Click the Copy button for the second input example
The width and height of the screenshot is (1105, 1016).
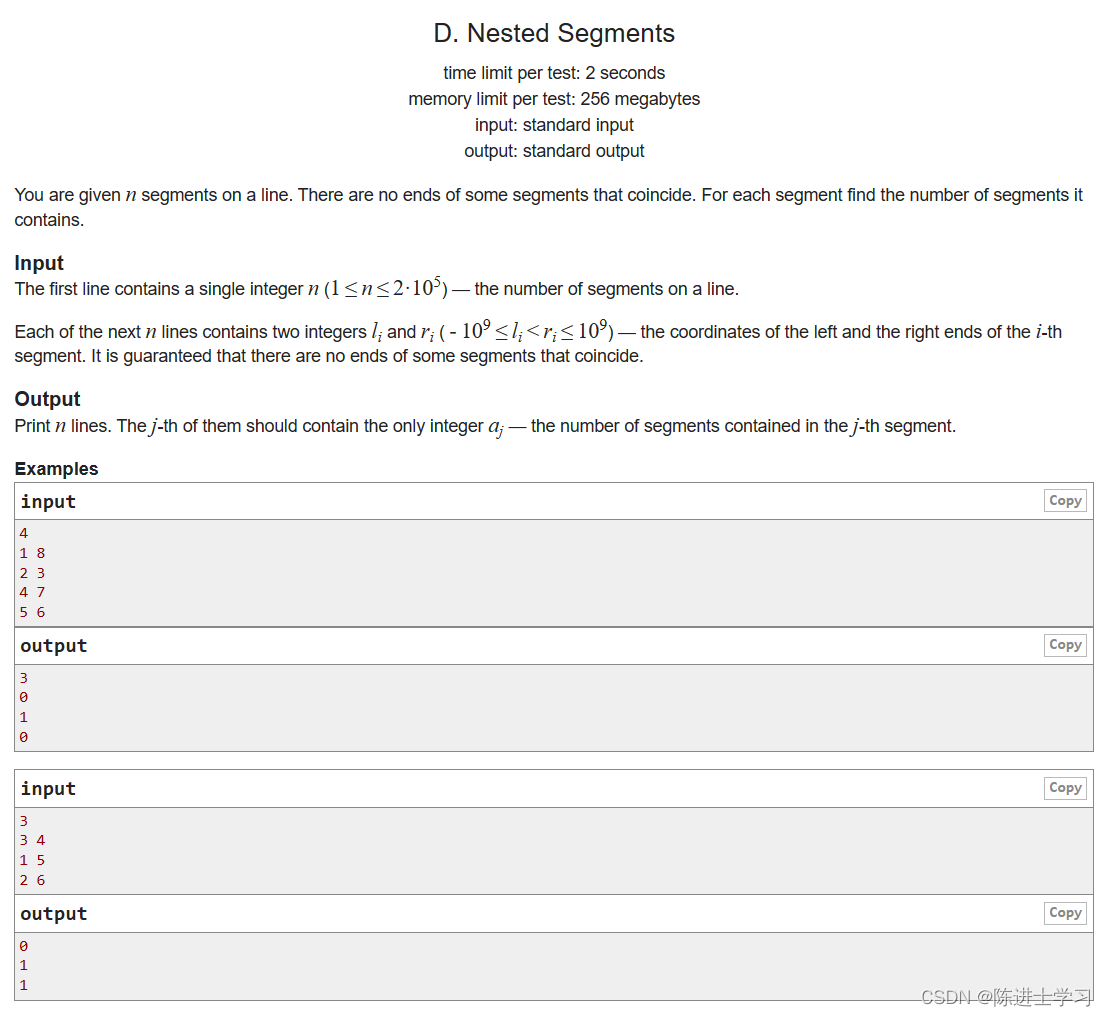click(x=1064, y=788)
